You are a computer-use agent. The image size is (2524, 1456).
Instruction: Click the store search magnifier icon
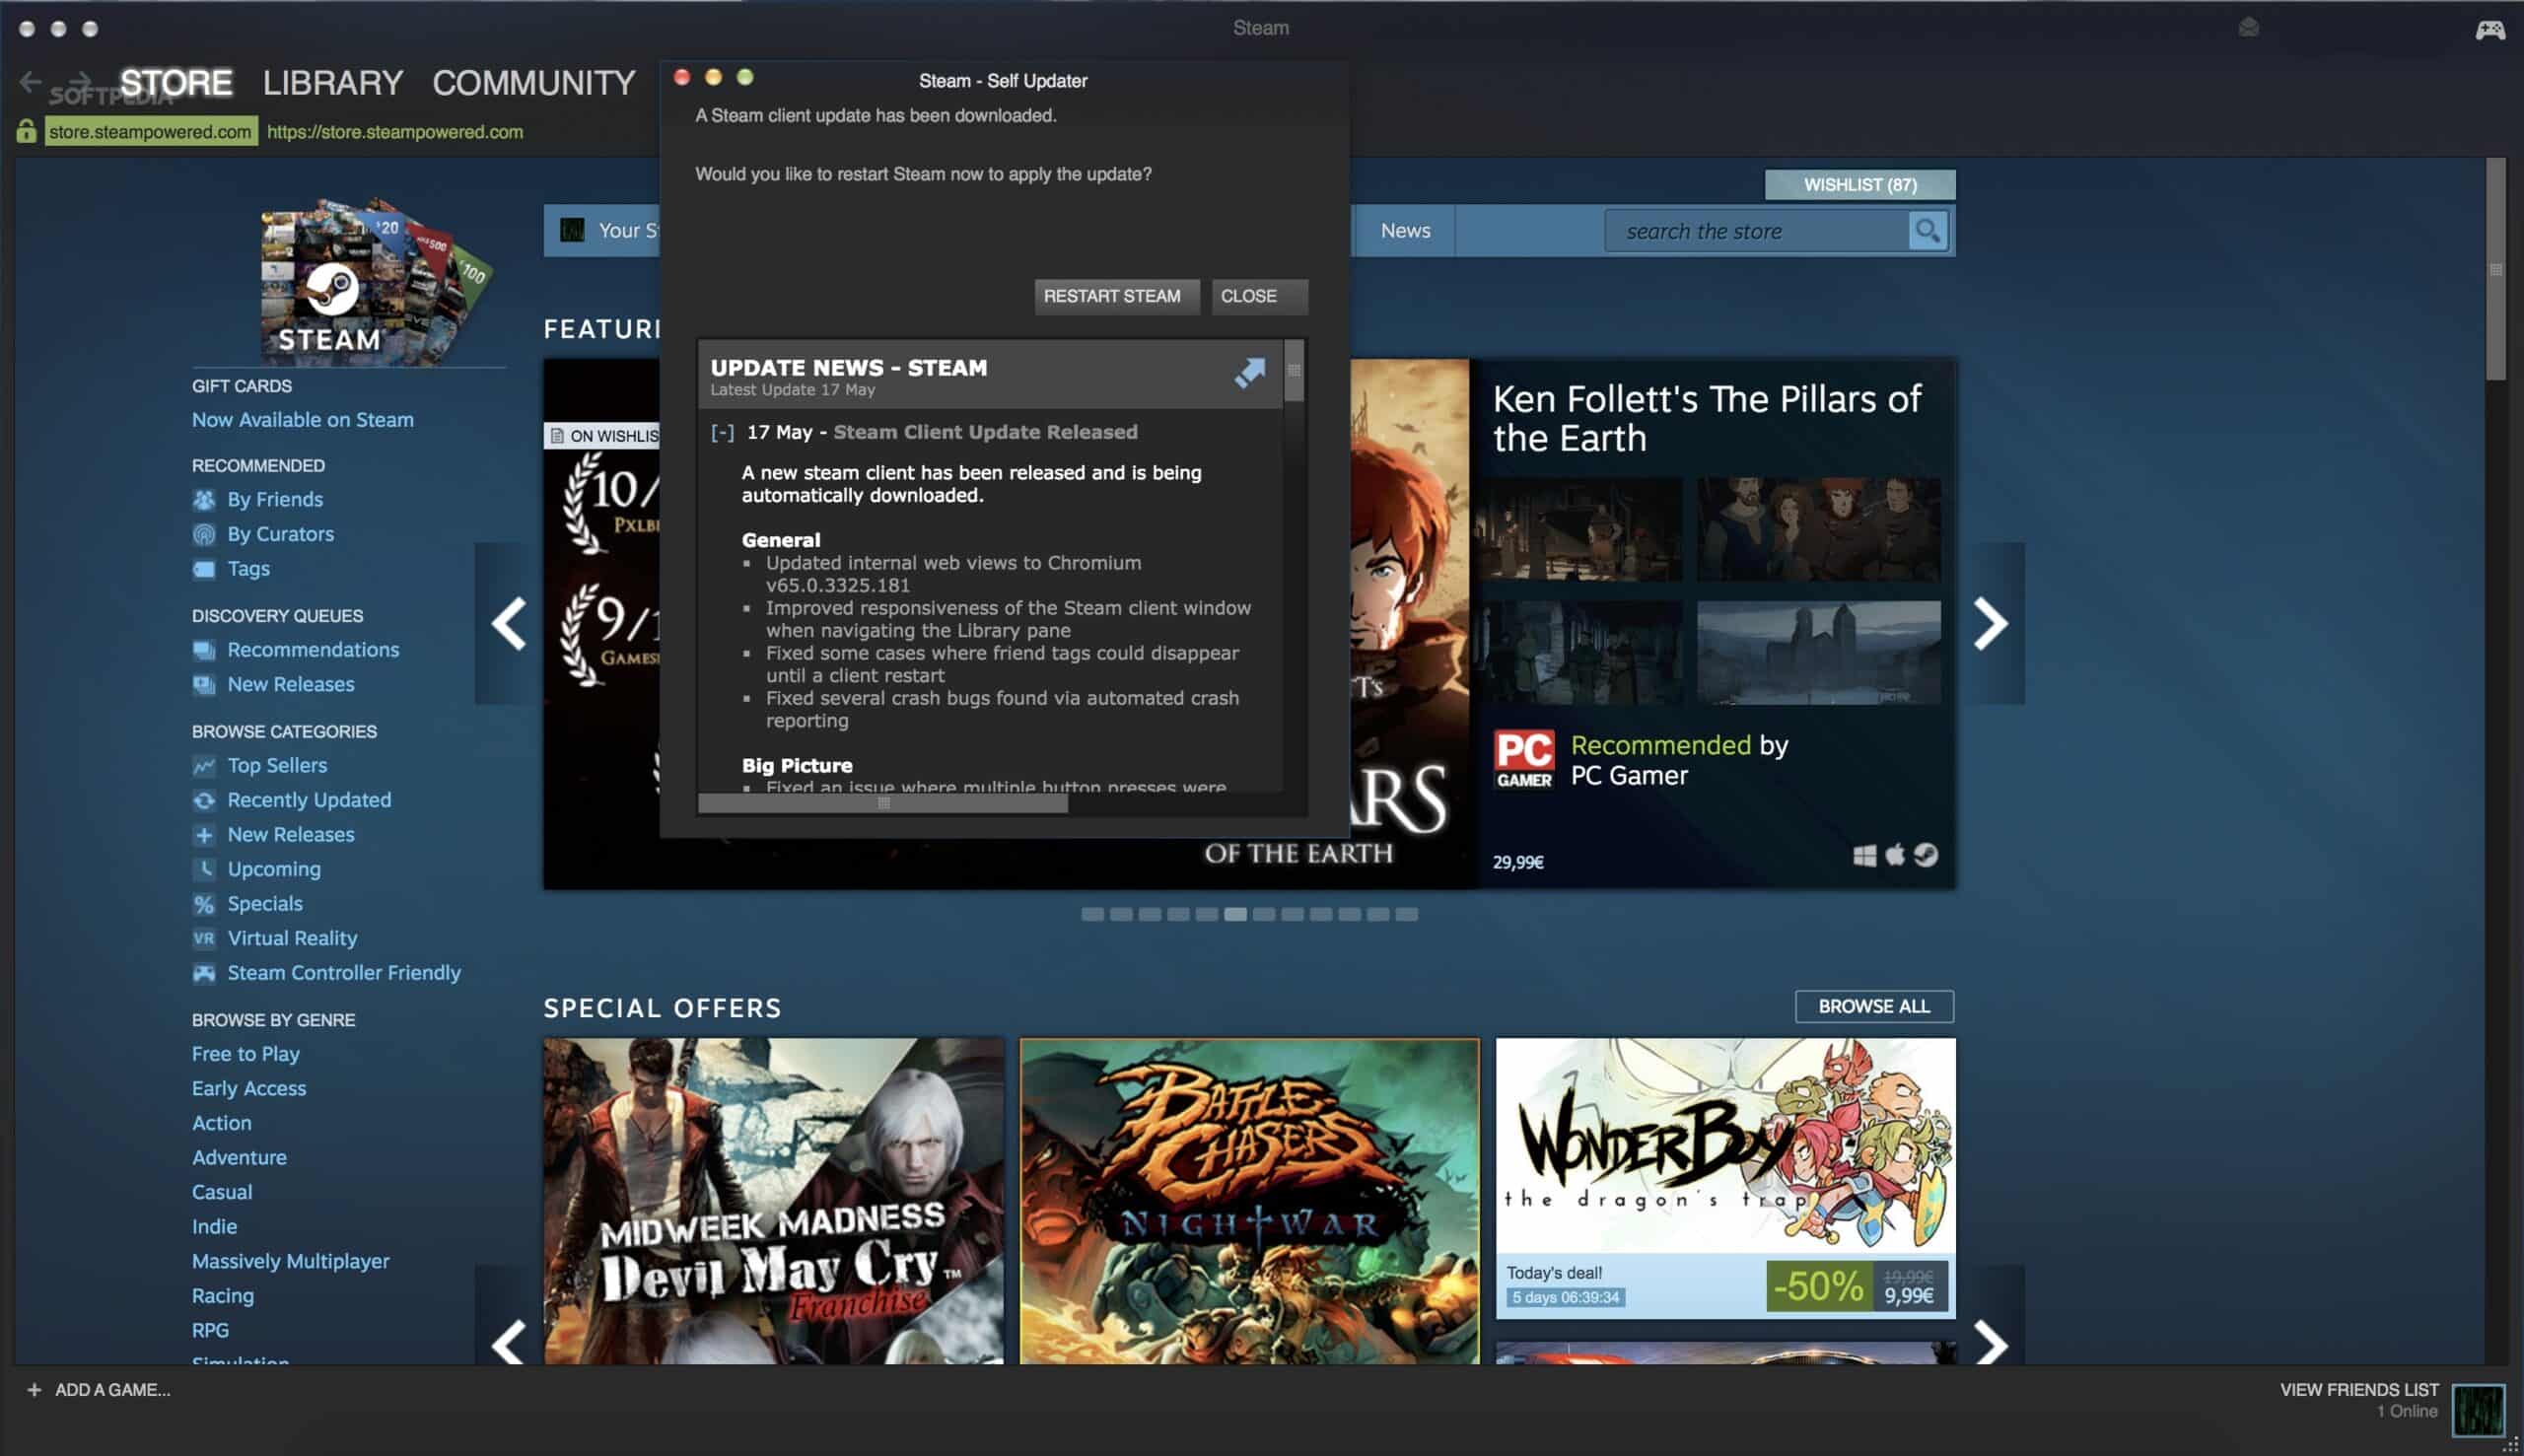point(1927,231)
